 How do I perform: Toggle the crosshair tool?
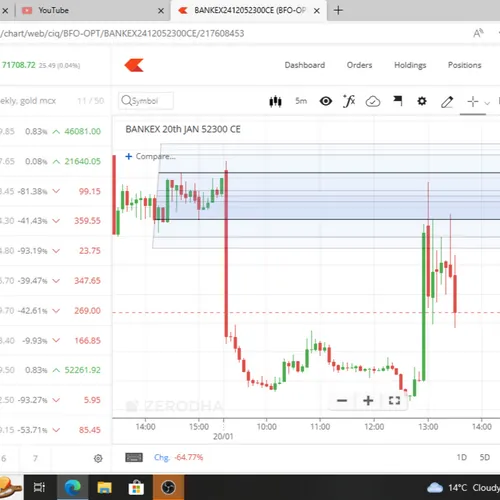tap(473, 101)
